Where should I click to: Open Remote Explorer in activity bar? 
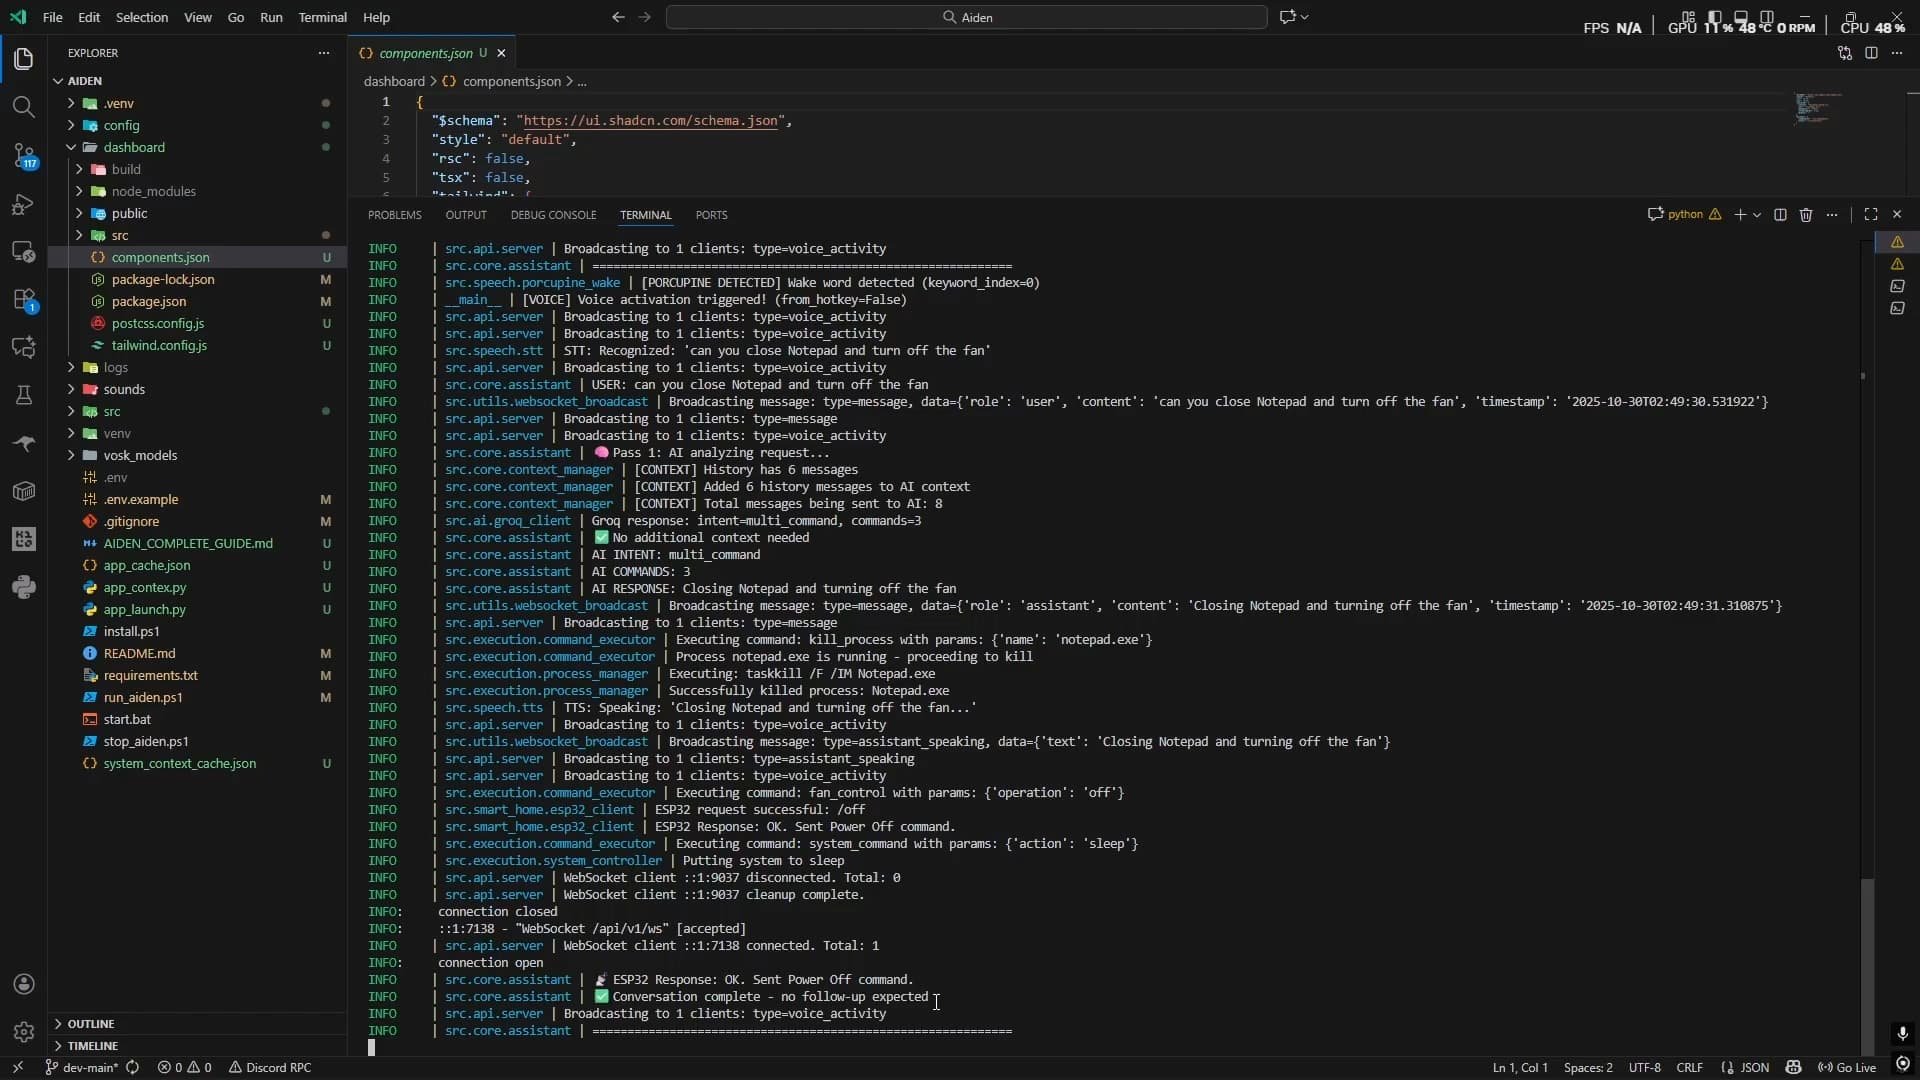[x=24, y=252]
